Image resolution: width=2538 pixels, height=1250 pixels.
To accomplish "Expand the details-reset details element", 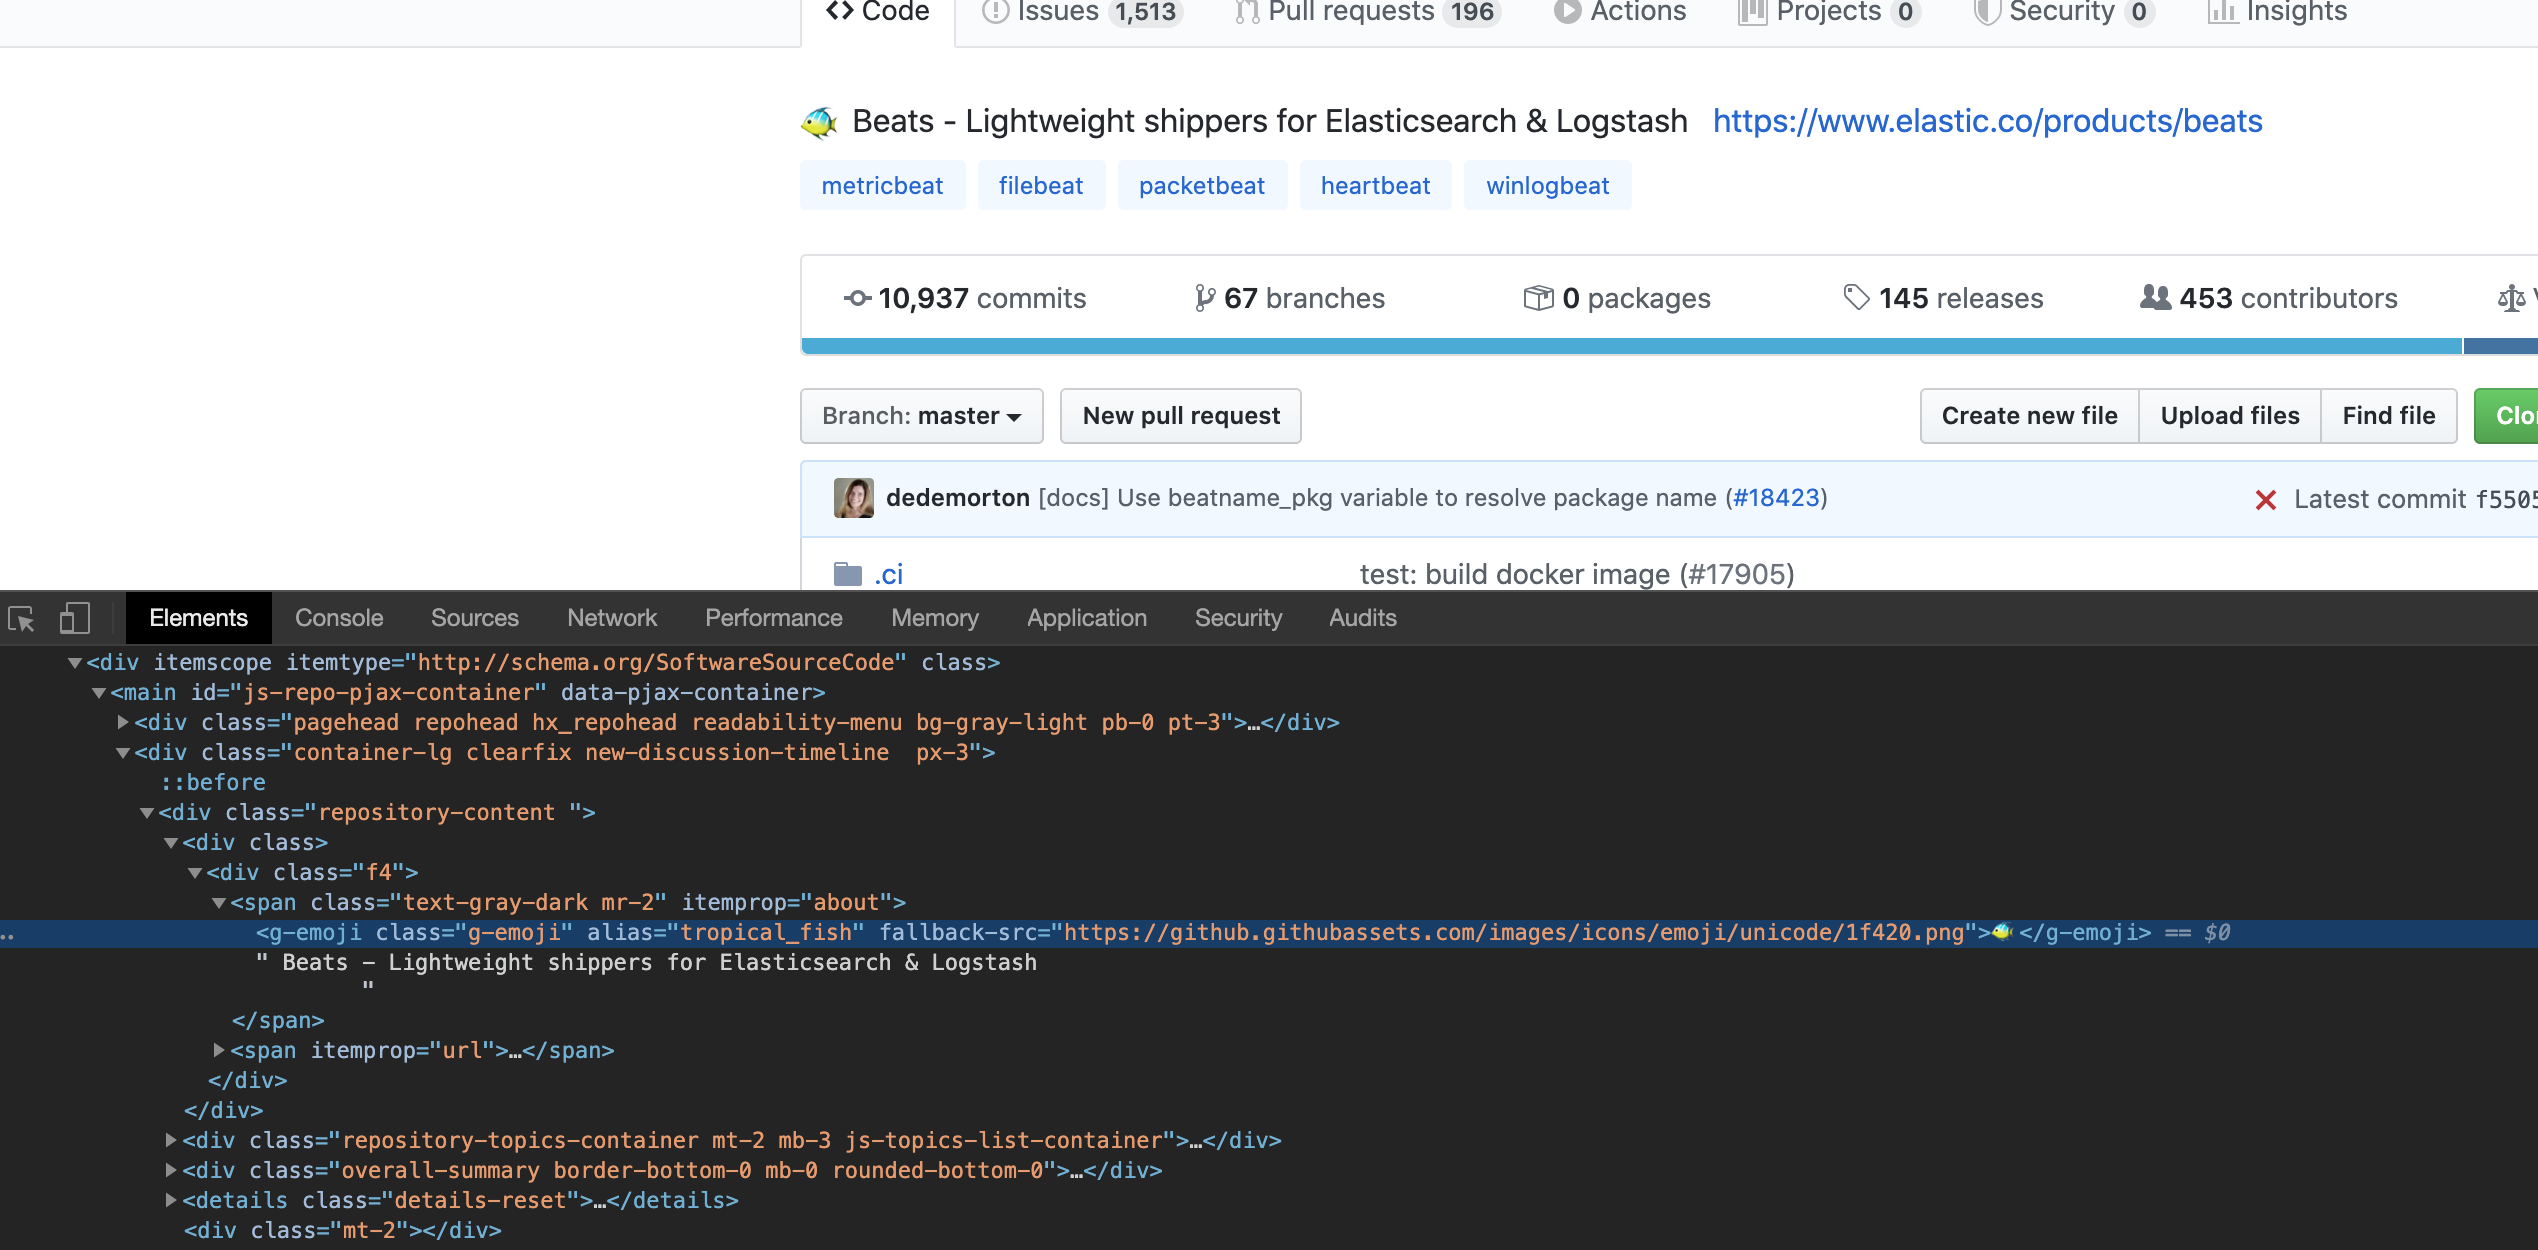I will point(172,1200).
